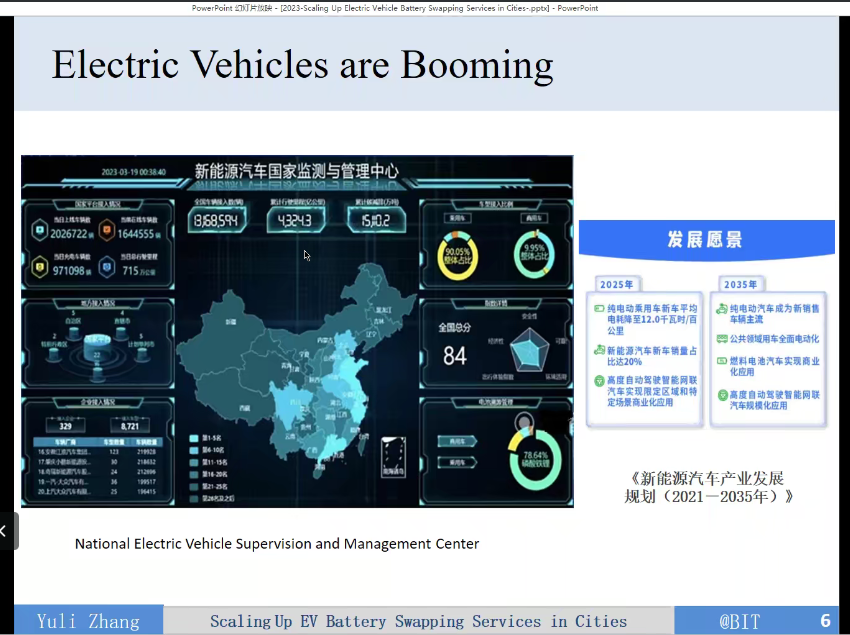Viewport: 850px width, 635px height.
Task: Select the 2025年 tab label
Action: tap(615, 284)
